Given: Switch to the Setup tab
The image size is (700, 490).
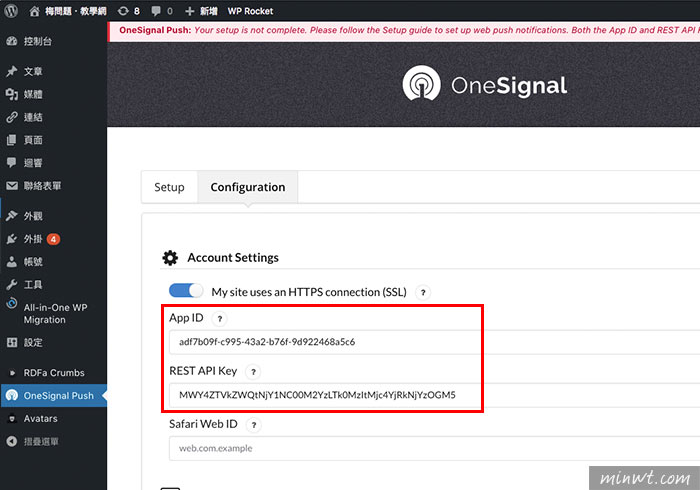Looking at the screenshot, I should pyautogui.click(x=169, y=187).
